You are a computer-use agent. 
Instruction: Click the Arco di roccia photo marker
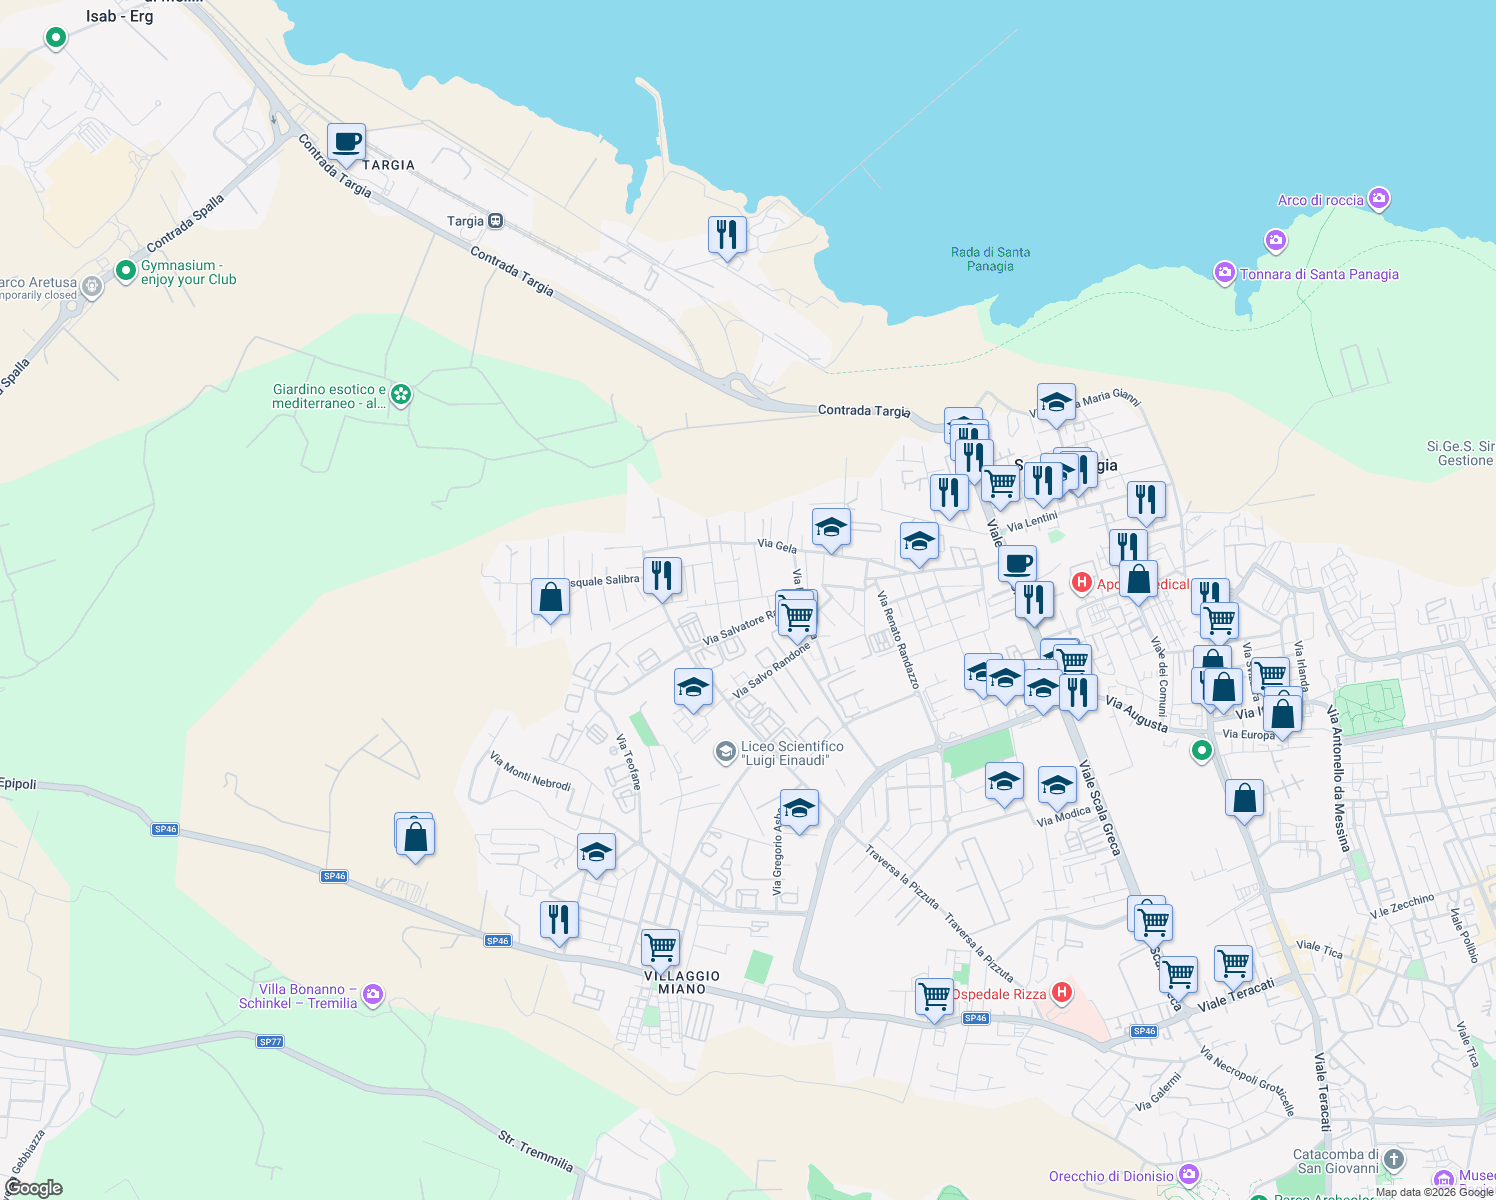click(1380, 199)
